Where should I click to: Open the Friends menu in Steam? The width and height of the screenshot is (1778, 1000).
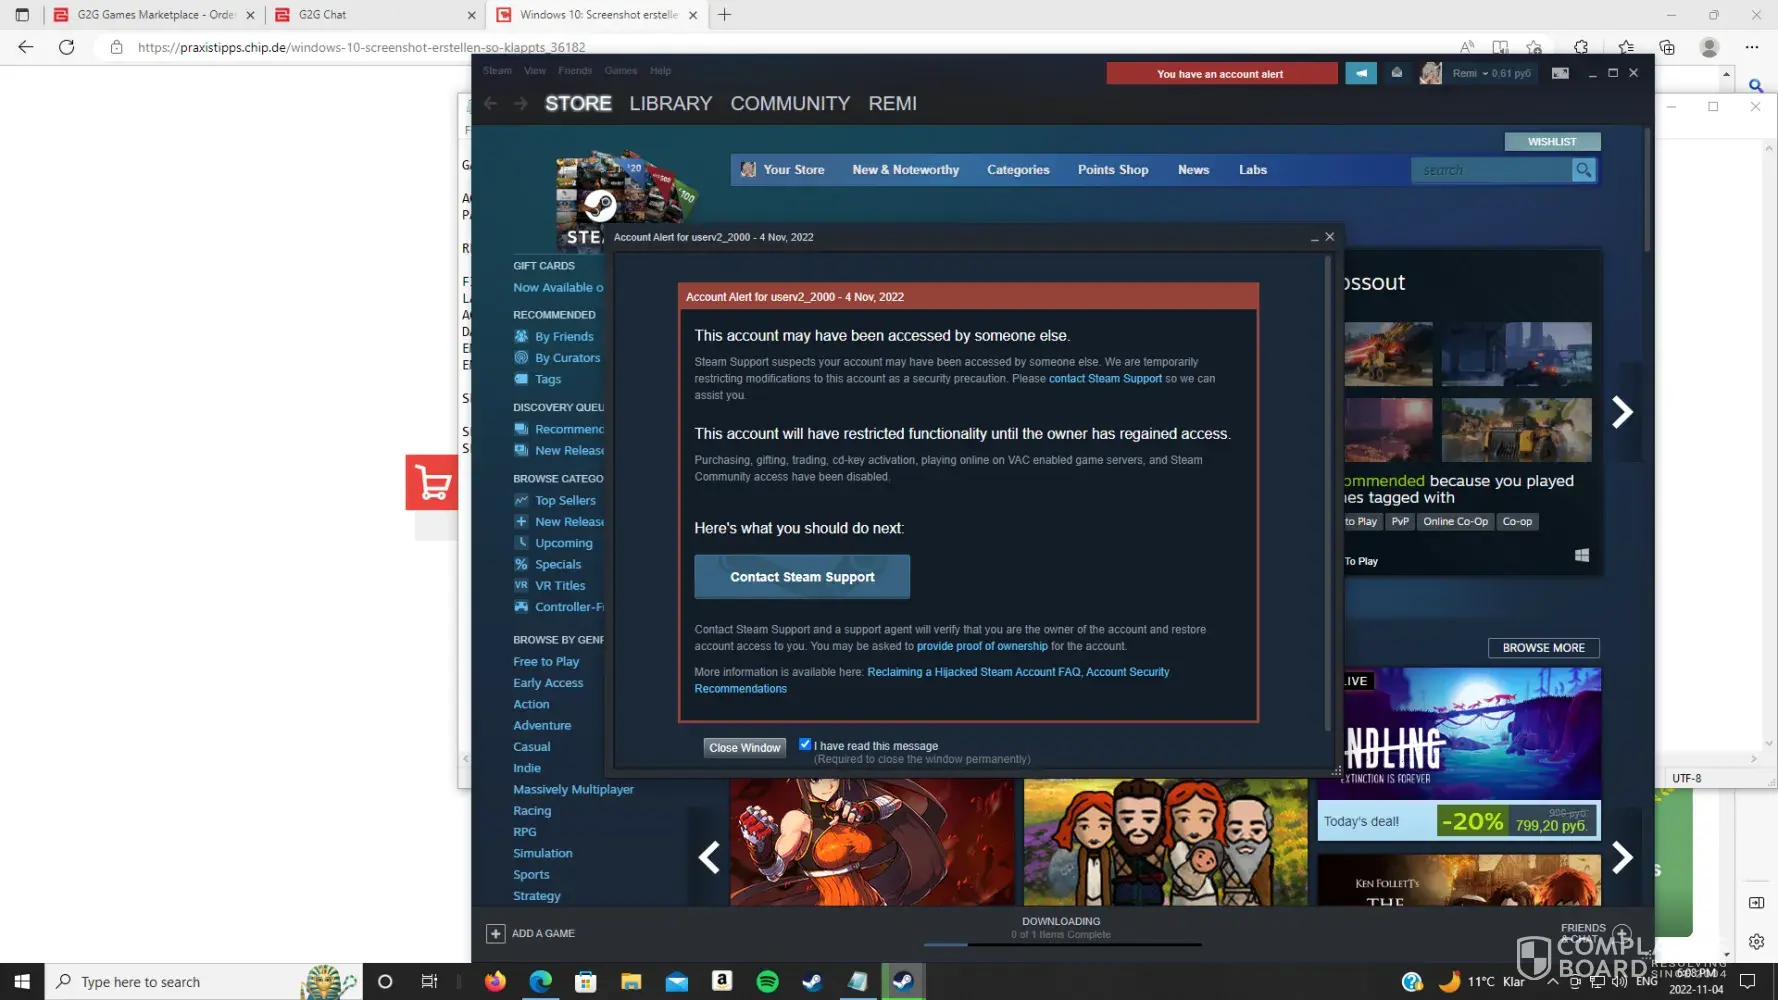[x=575, y=71]
